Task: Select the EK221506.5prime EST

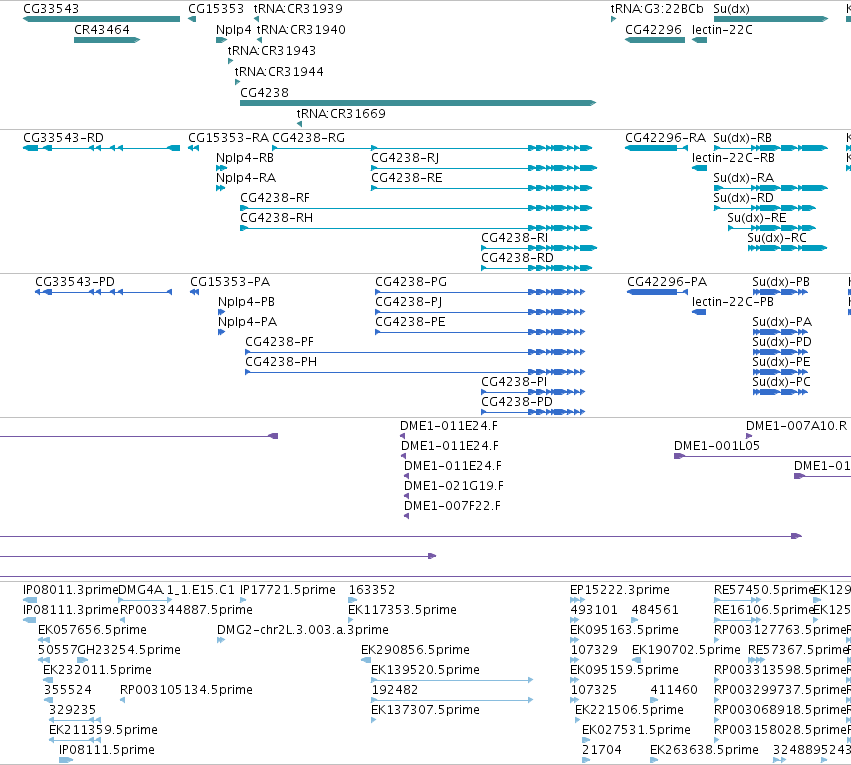Action: (x=629, y=710)
